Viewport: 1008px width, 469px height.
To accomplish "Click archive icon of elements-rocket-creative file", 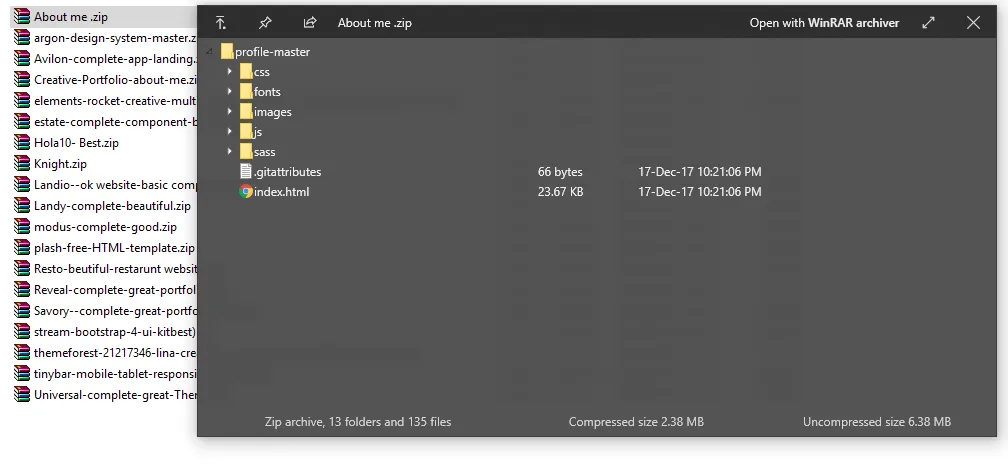I will coord(22,100).
